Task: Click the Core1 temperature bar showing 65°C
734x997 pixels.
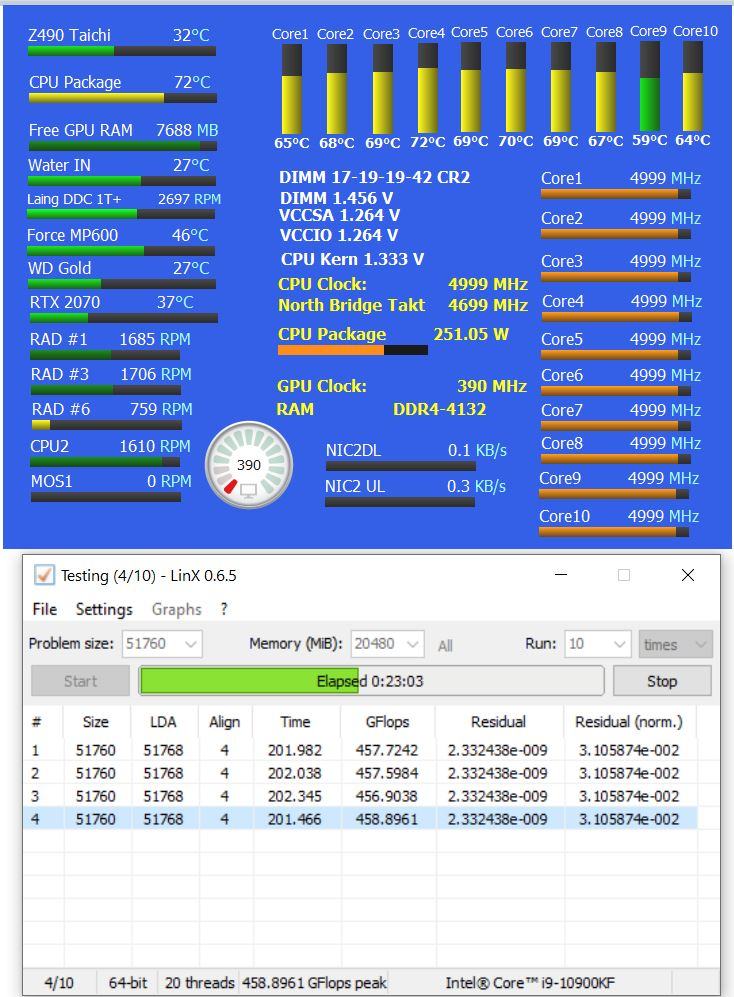Action: tap(291, 88)
